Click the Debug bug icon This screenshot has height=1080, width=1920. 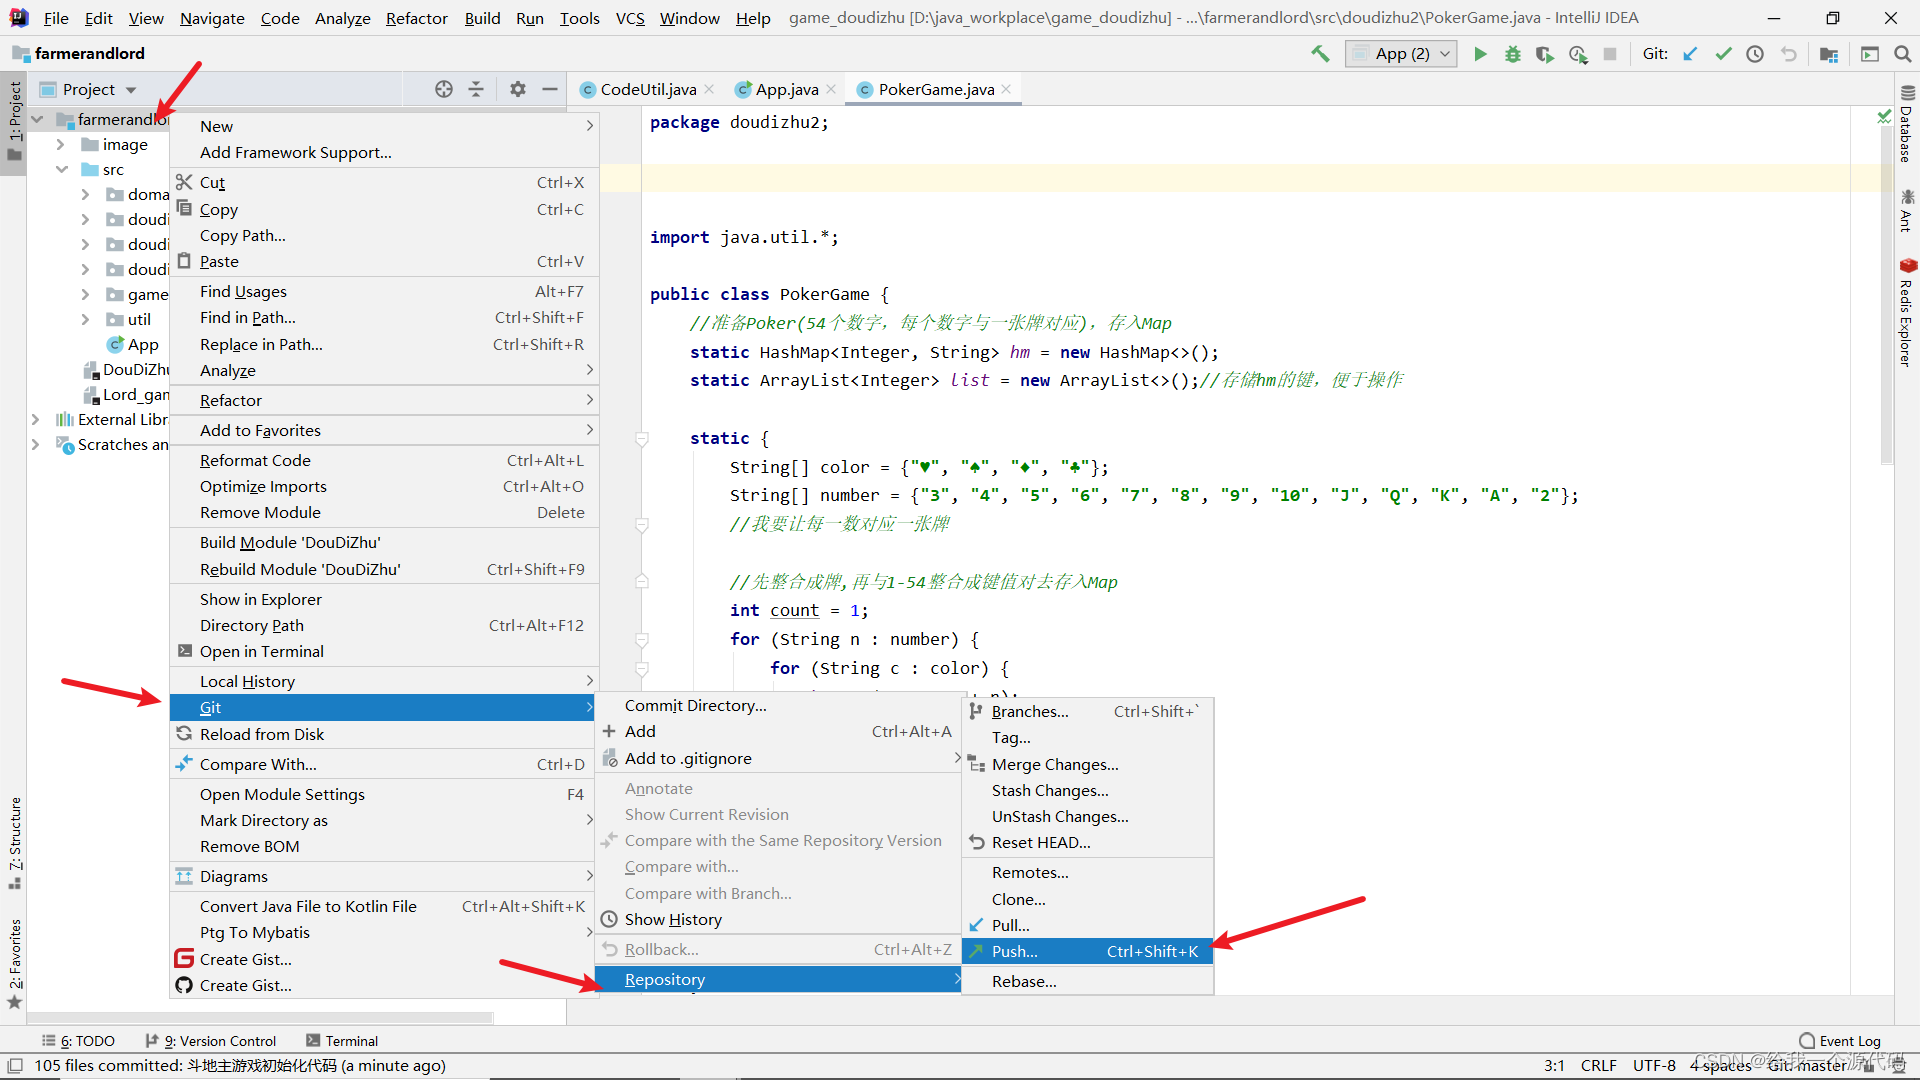coord(1512,54)
